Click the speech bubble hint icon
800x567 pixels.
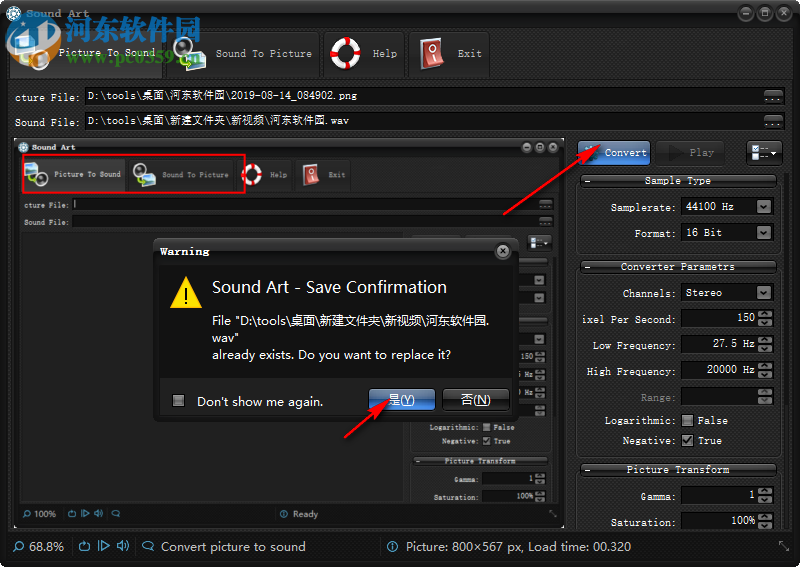click(148, 547)
